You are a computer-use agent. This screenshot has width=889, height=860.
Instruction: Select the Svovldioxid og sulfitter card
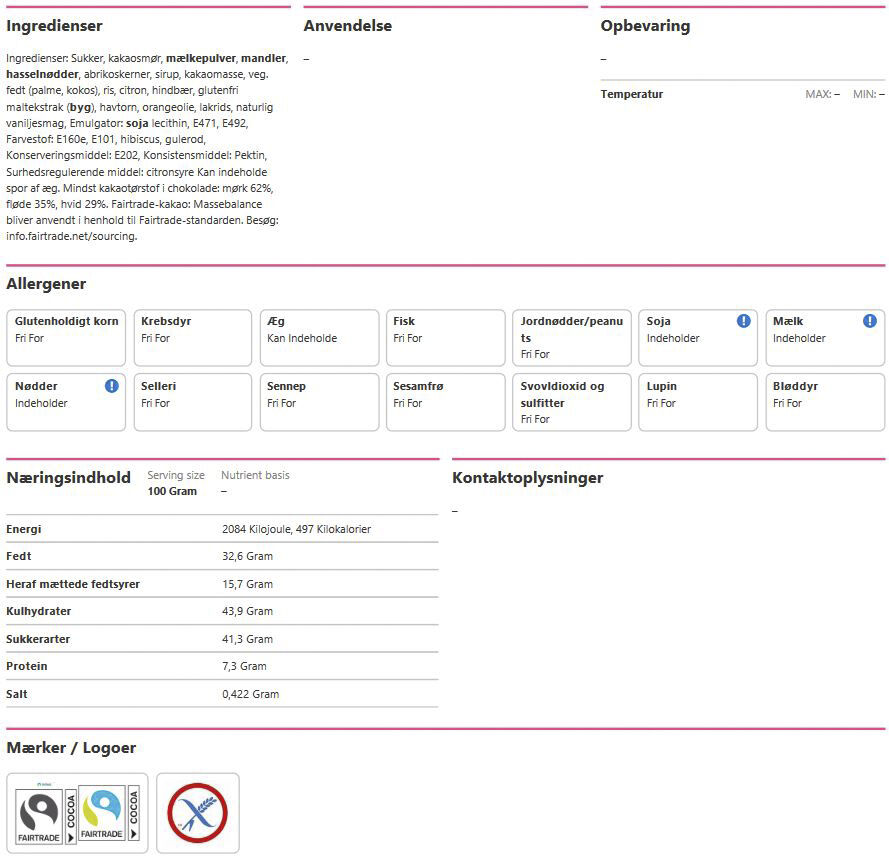click(572, 403)
